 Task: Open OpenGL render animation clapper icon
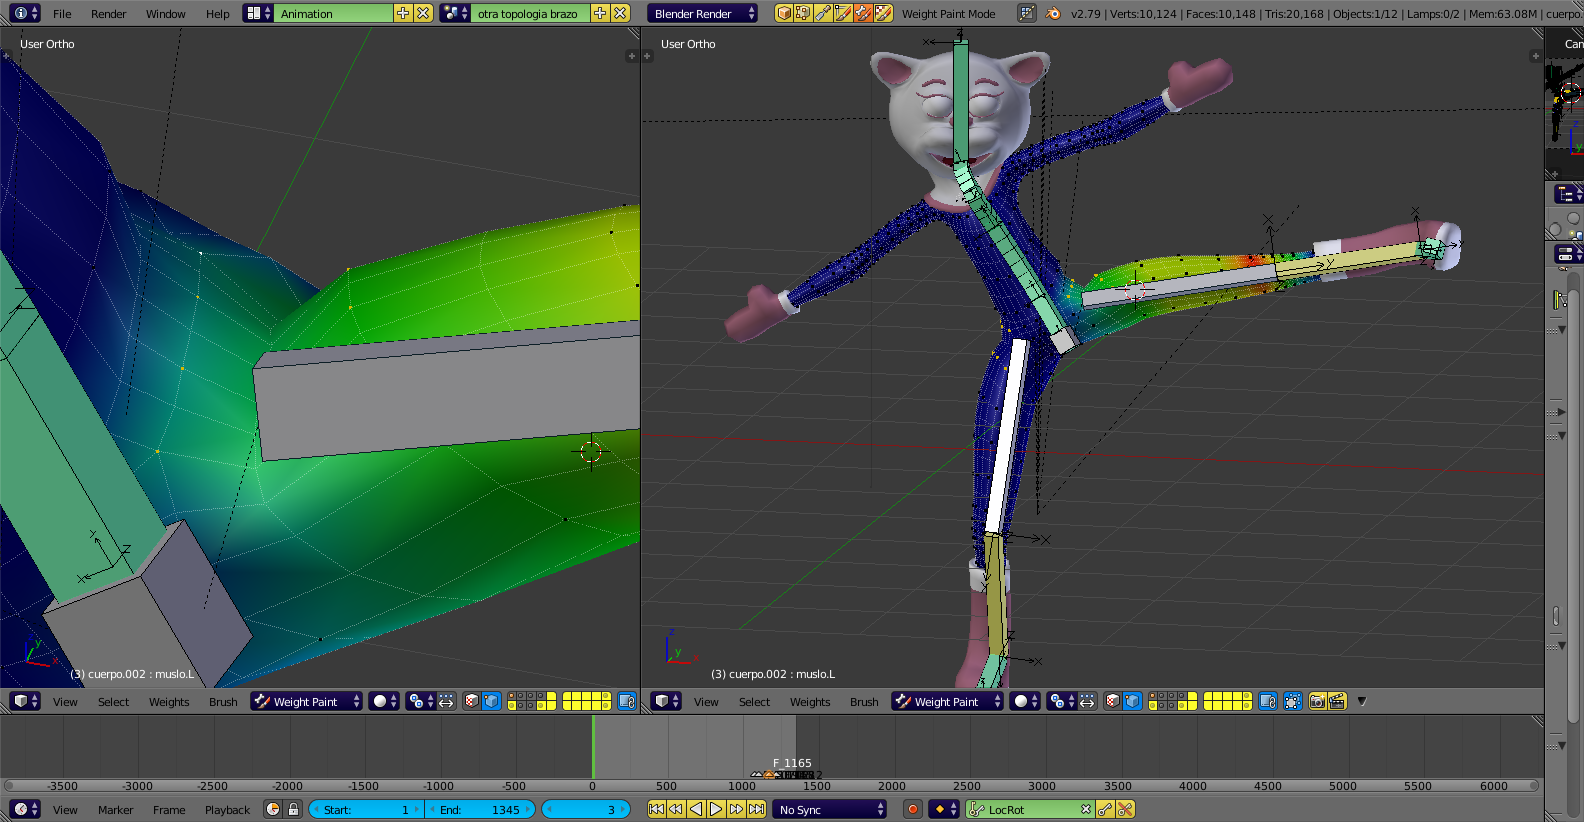1337,701
